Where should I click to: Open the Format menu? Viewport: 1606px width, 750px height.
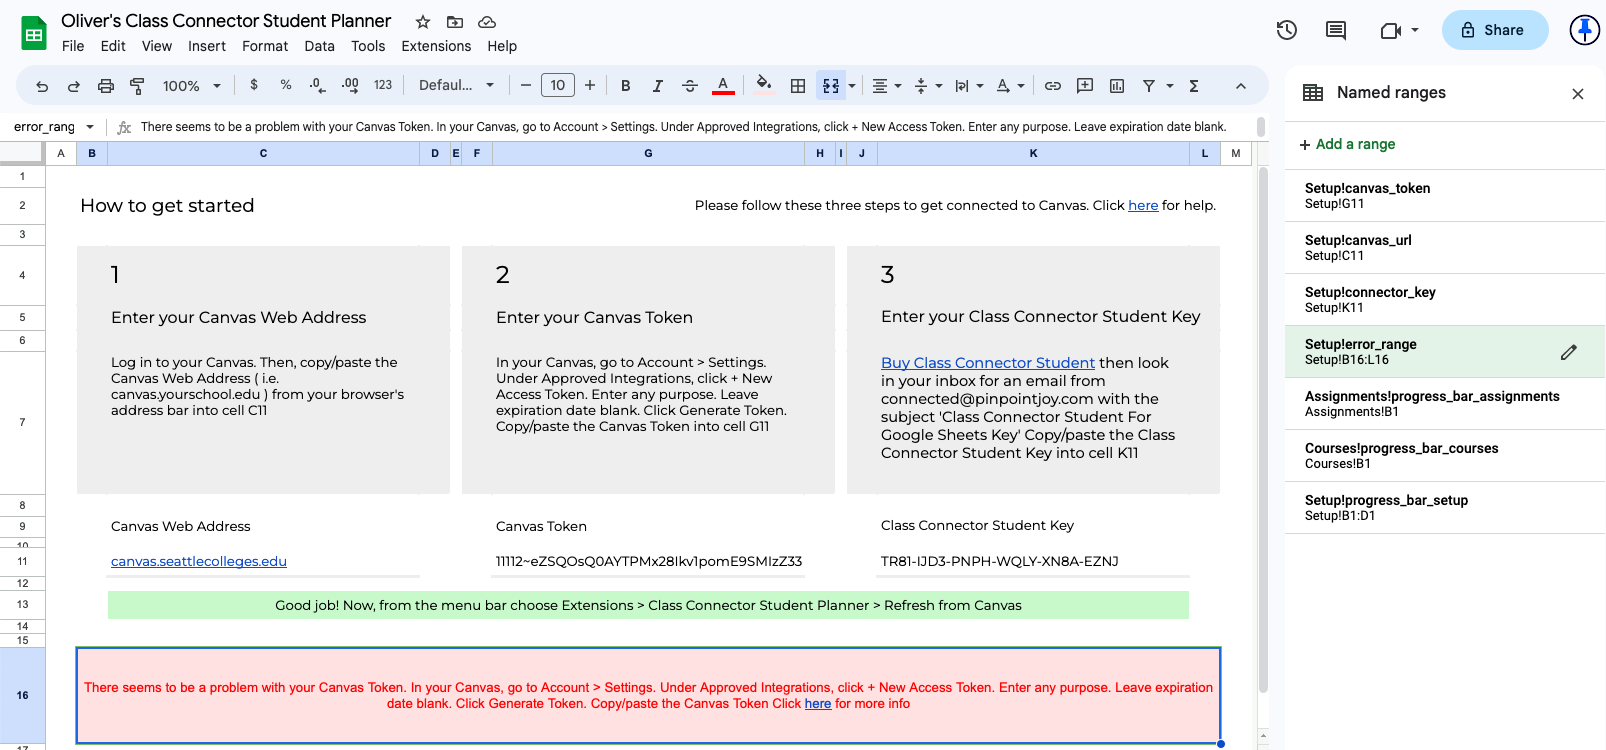265,46
